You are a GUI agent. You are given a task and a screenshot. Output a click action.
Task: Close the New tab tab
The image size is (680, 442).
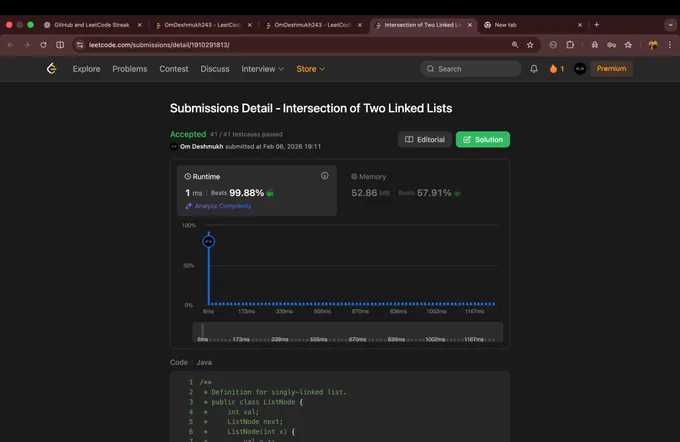tap(580, 25)
